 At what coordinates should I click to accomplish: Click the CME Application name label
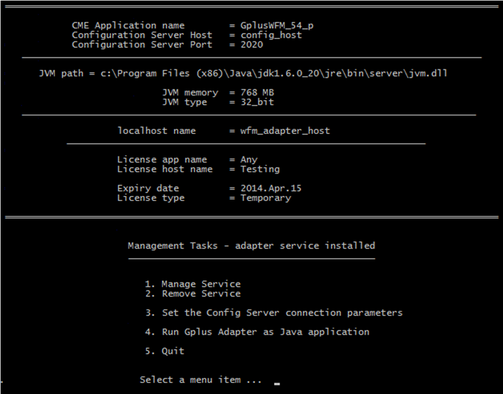[128, 26]
